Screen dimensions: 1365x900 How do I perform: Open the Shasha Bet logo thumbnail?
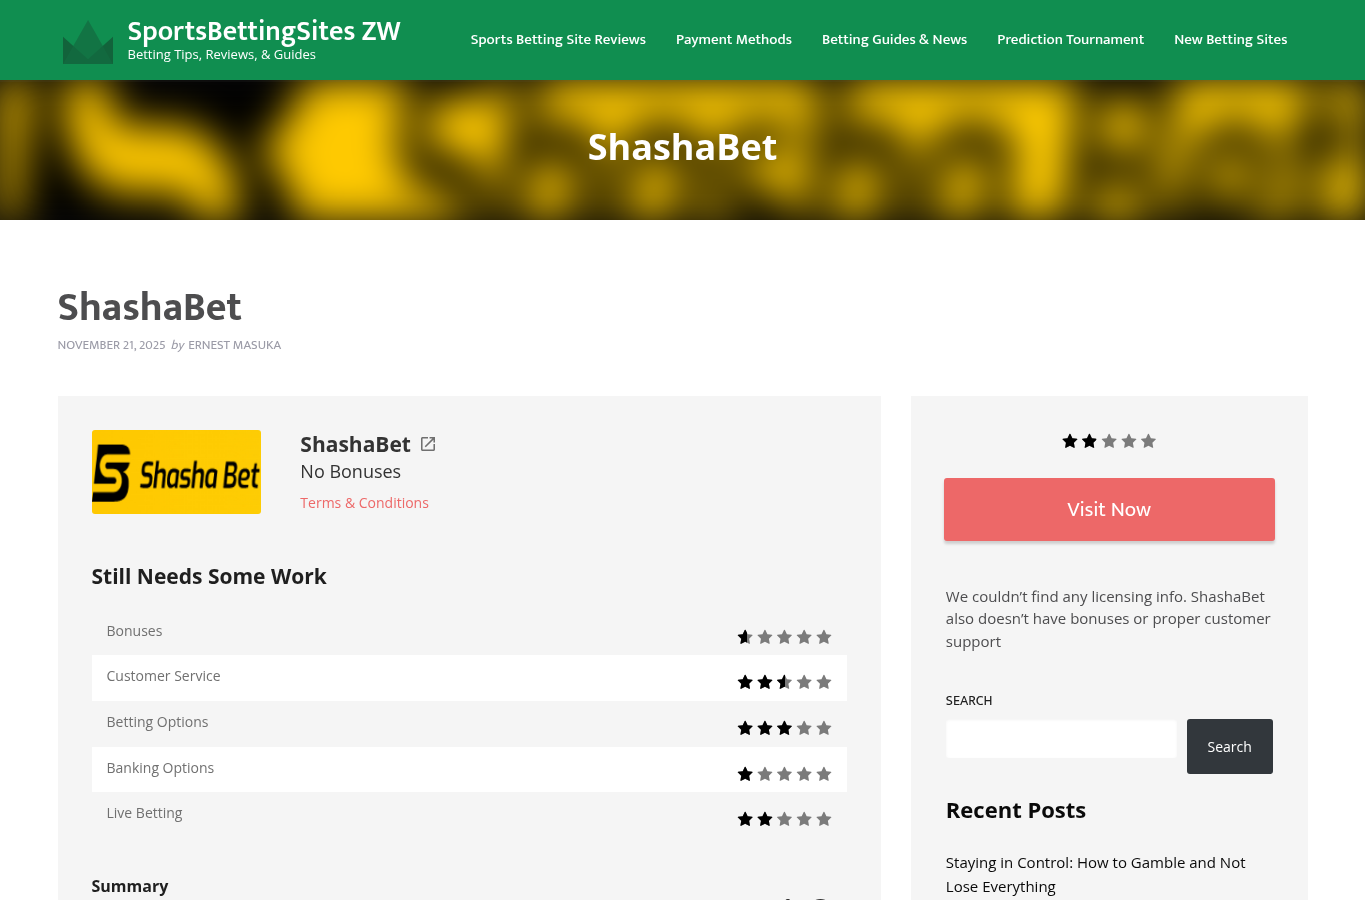[176, 472]
